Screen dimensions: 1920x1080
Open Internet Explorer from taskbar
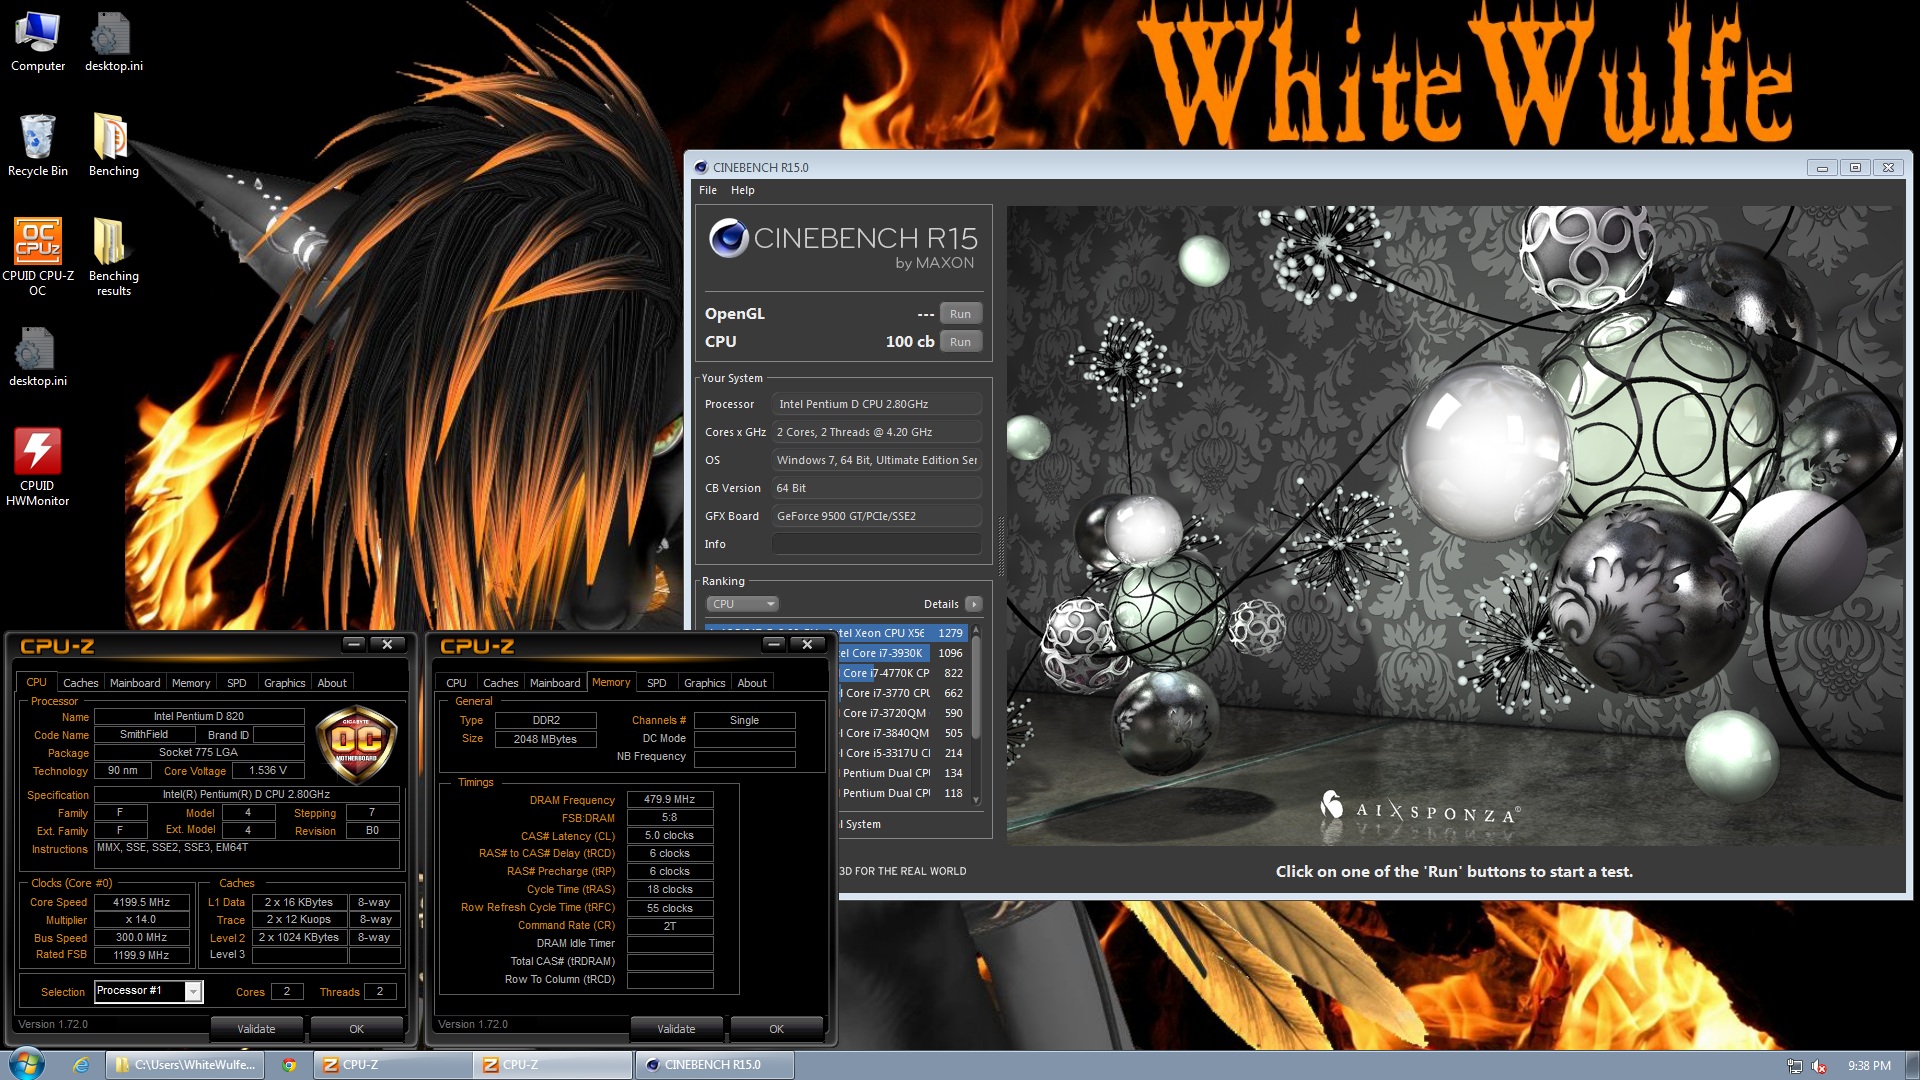tap(82, 1065)
